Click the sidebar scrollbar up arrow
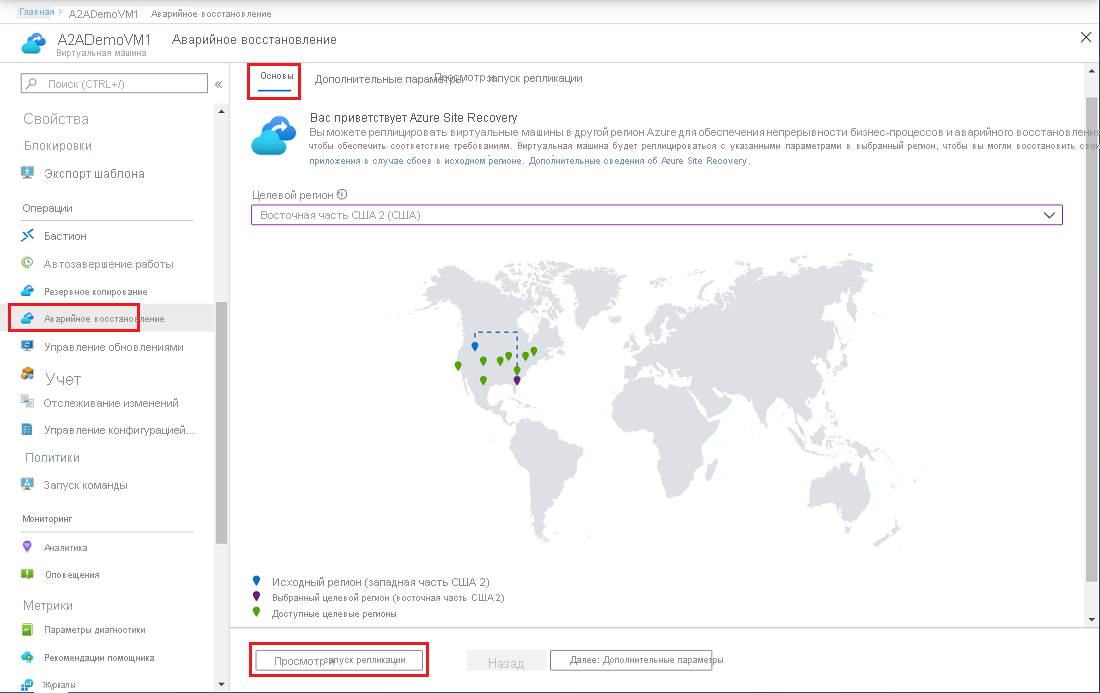1100x693 pixels. coord(222,111)
